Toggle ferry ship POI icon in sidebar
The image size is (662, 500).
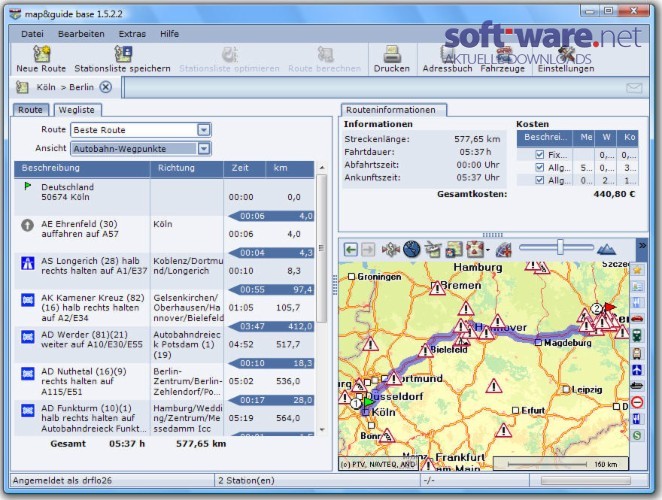pyautogui.click(x=637, y=386)
